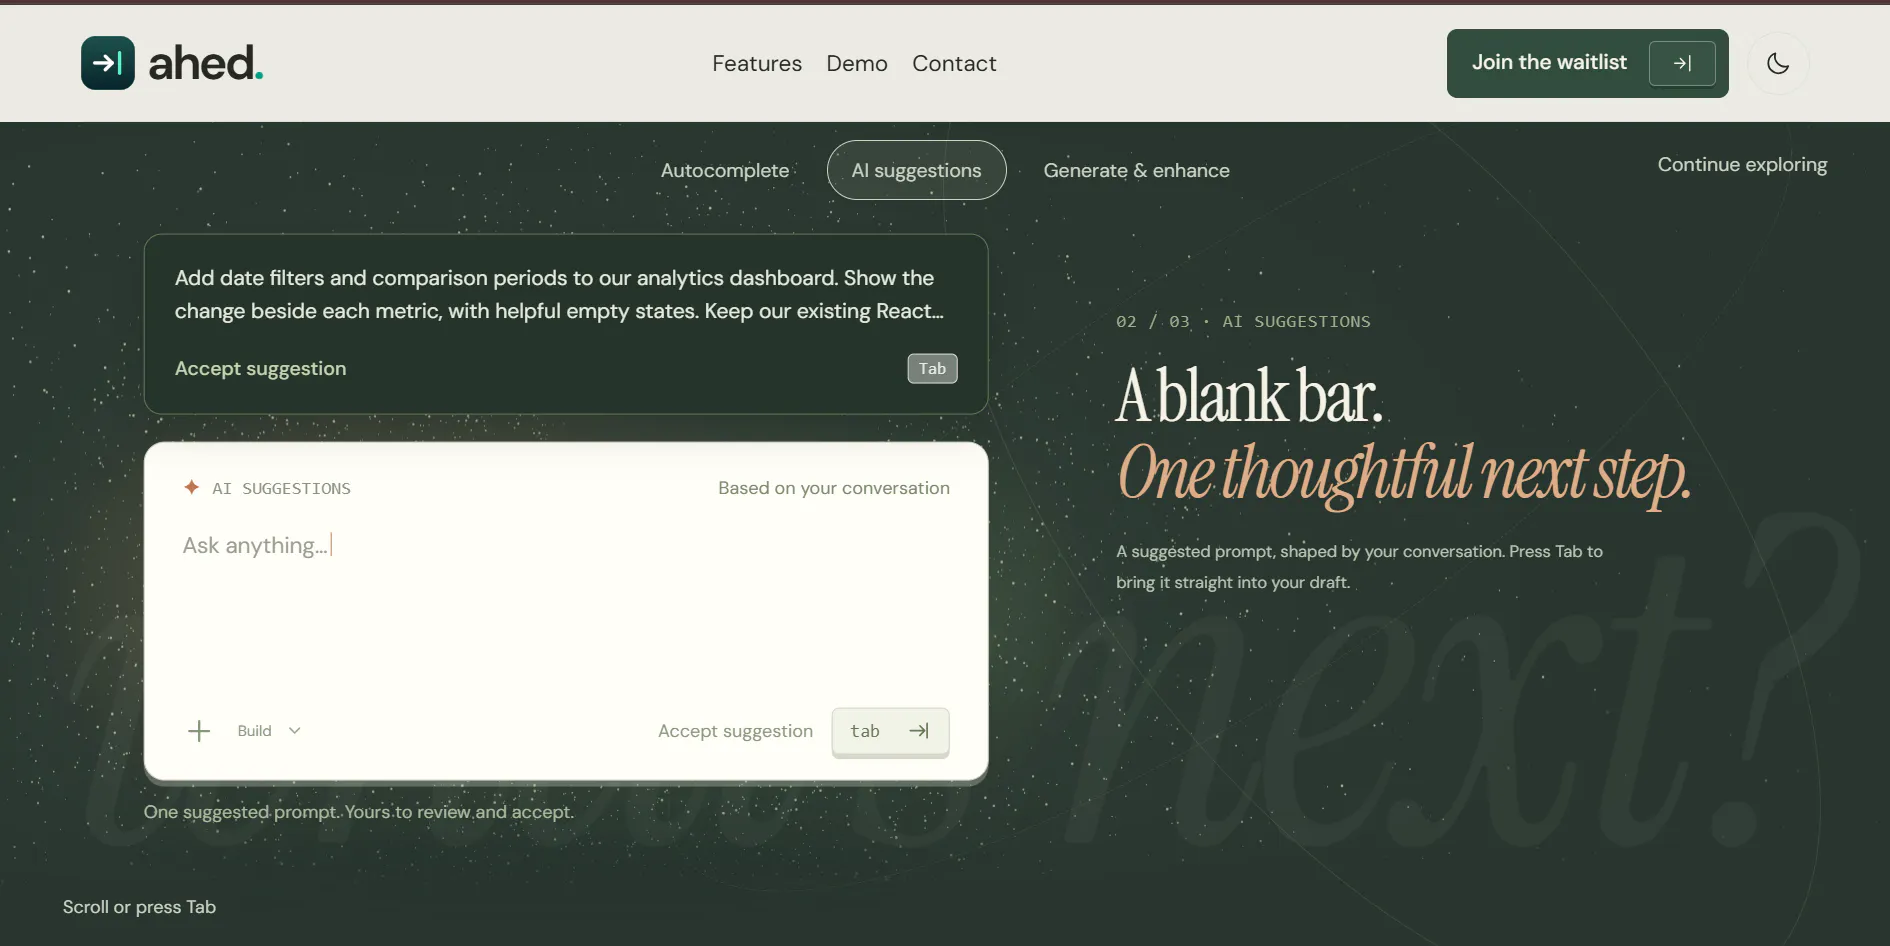1890x946 pixels.
Task: Click the plus attachment icon
Action: pyautogui.click(x=199, y=731)
